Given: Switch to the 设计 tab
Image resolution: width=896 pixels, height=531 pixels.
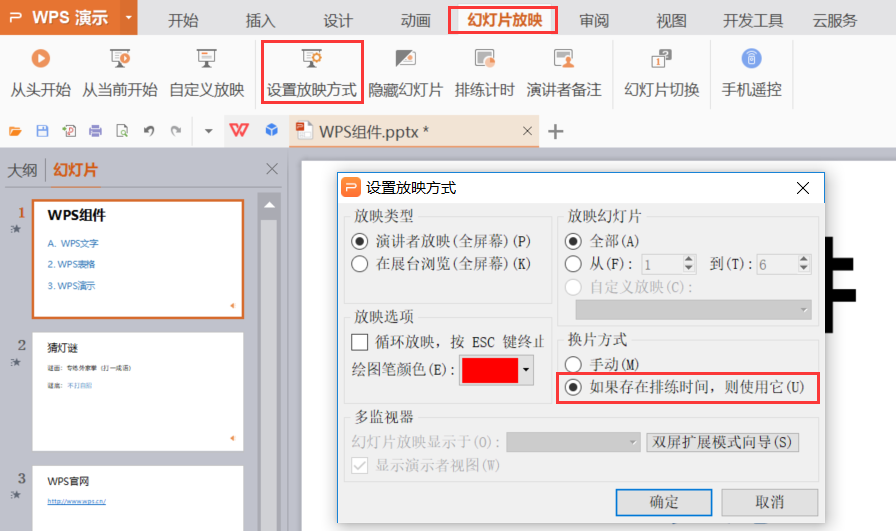Looking at the screenshot, I should point(338,21).
